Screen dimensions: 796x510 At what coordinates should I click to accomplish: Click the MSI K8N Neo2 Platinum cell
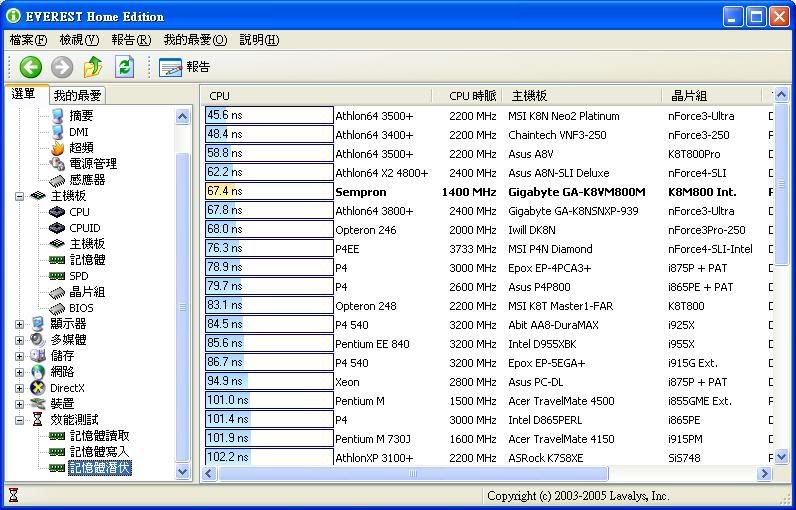(x=563, y=116)
